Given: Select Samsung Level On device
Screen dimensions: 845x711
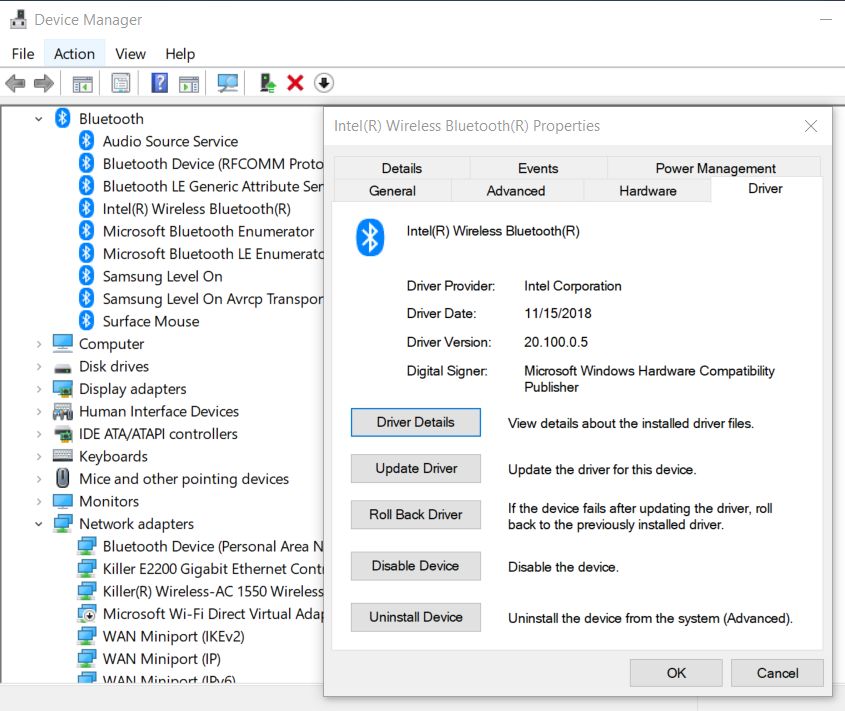Looking at the screenshot, I should pos(162,276).
